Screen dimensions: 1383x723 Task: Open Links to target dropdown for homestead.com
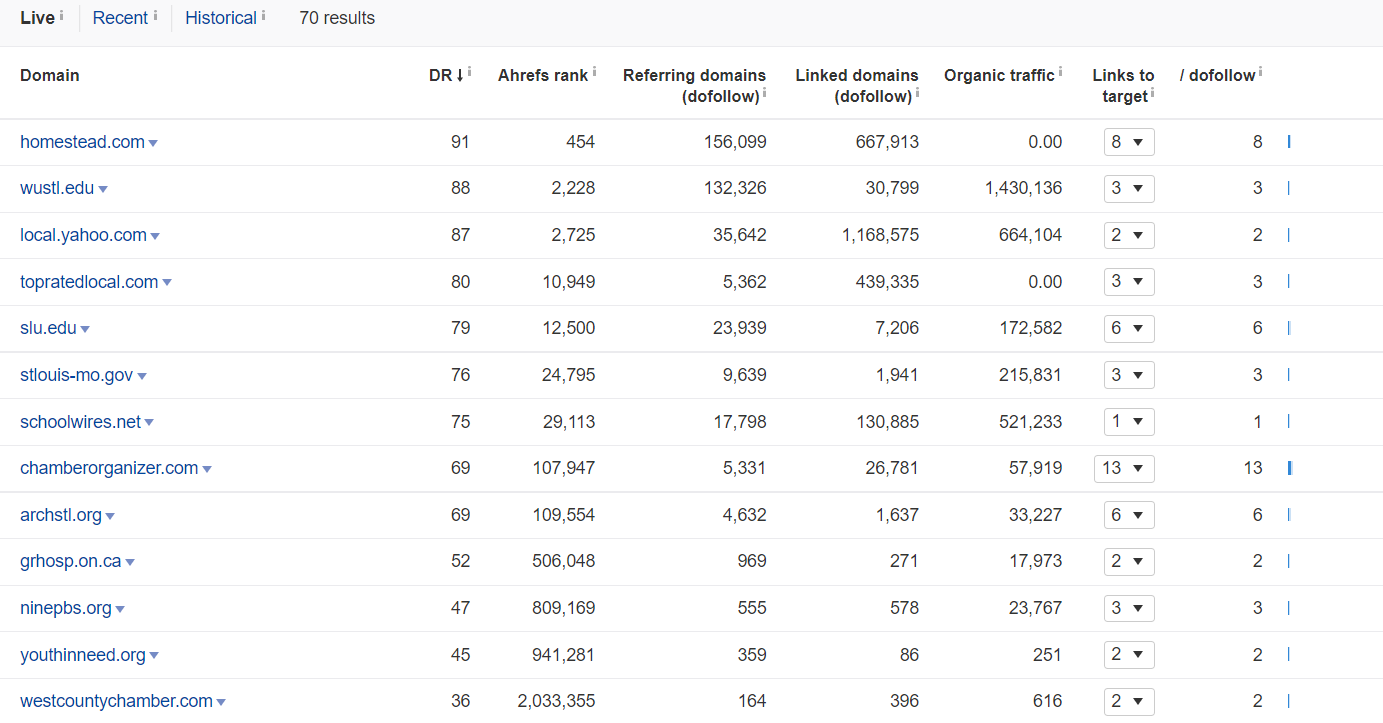click(x=1129, y=142)
